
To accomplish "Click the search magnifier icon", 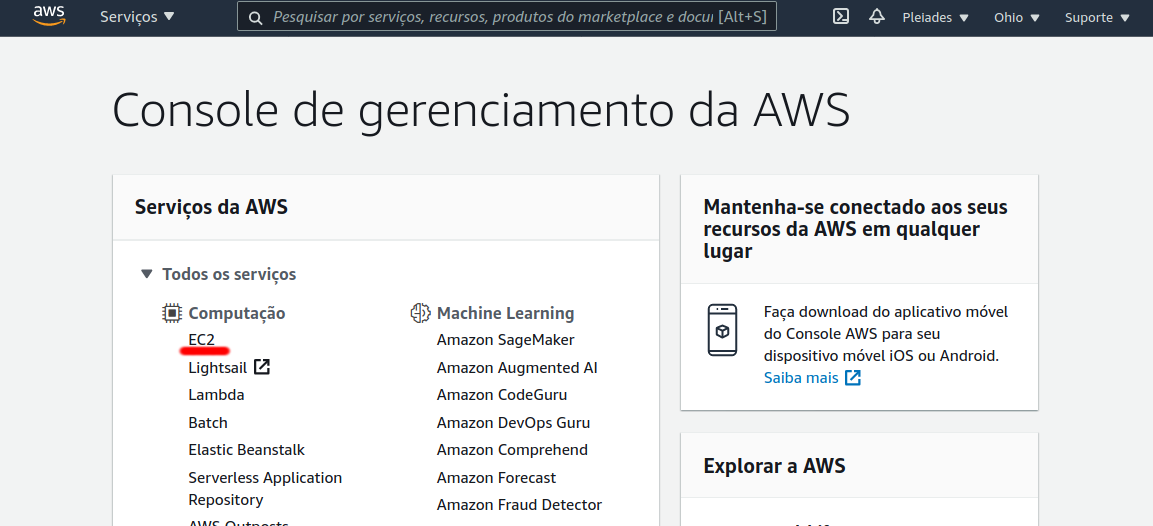I will pyautogui.click(x=256, y=18).
